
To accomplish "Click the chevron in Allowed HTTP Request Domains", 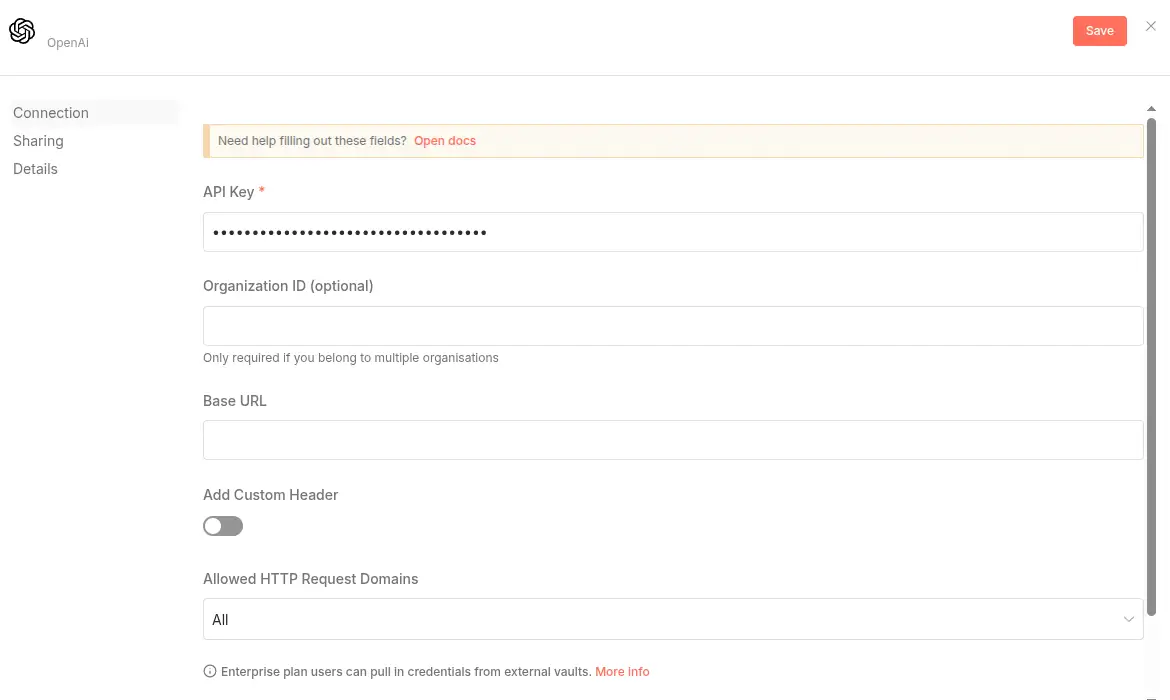I will (x=1129, y=620).
